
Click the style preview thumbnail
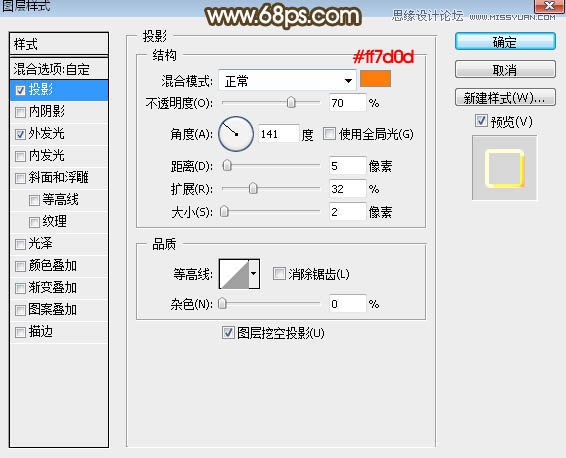(504, 168)
